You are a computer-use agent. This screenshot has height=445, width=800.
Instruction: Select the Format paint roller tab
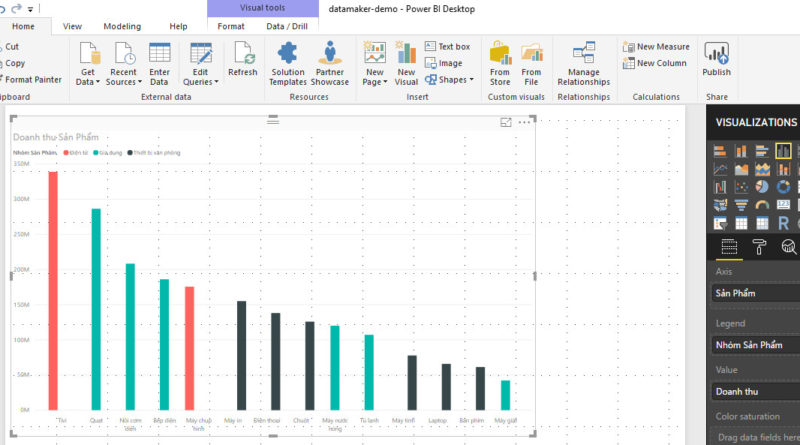pyautogui.click(x=759, y=247)
